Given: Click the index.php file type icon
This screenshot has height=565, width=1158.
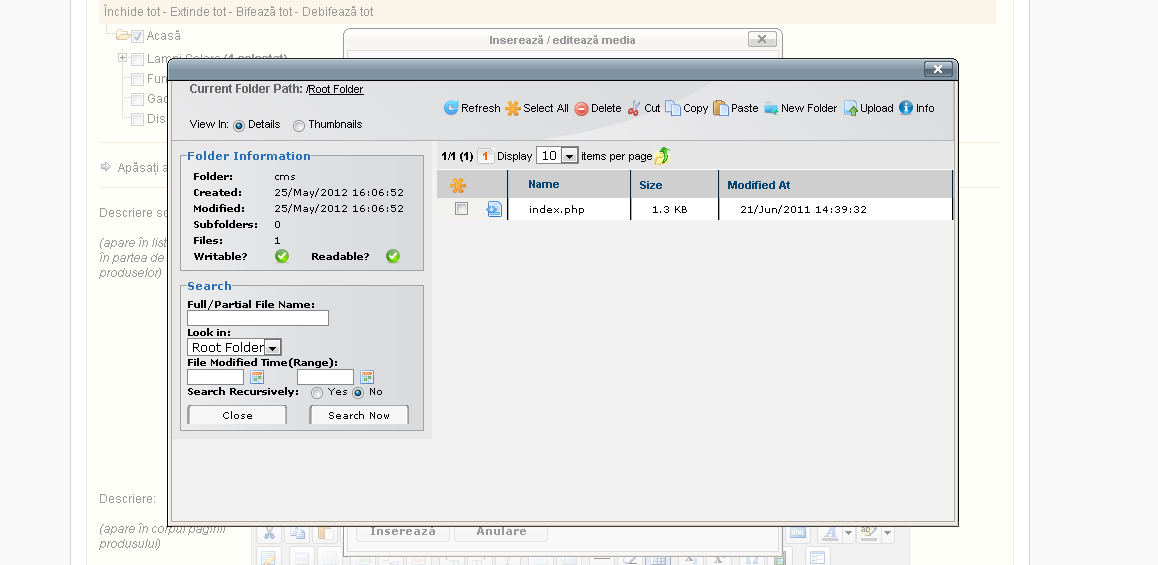Looking at the screenshot, I should [493, 209].
